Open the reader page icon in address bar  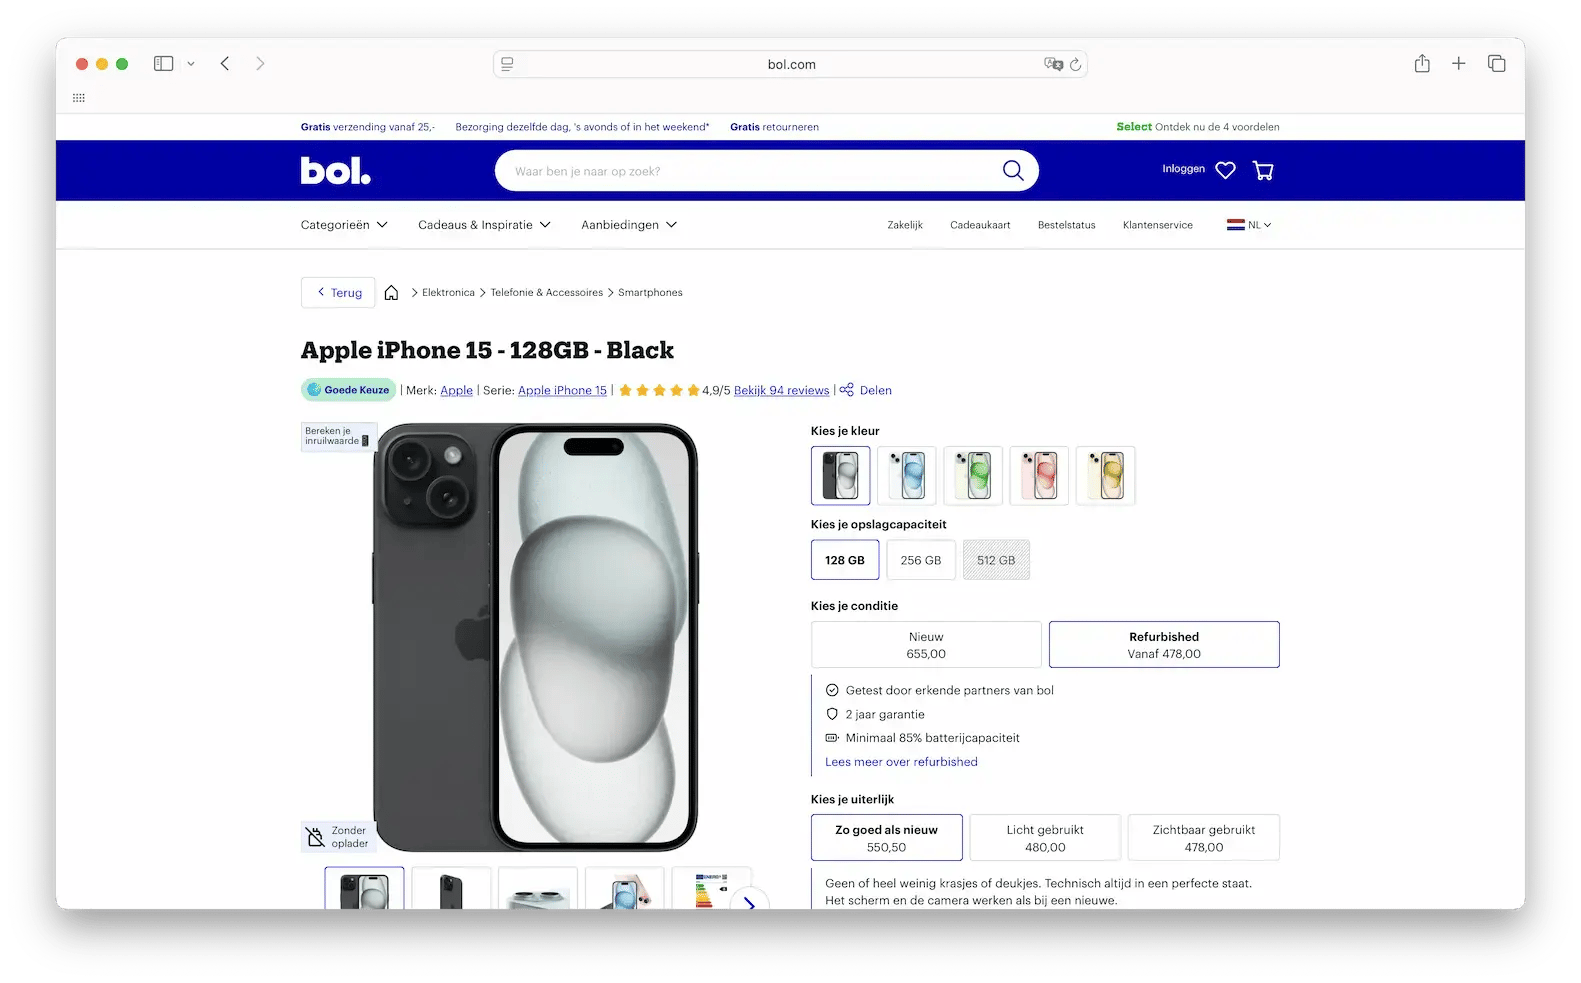507,64
